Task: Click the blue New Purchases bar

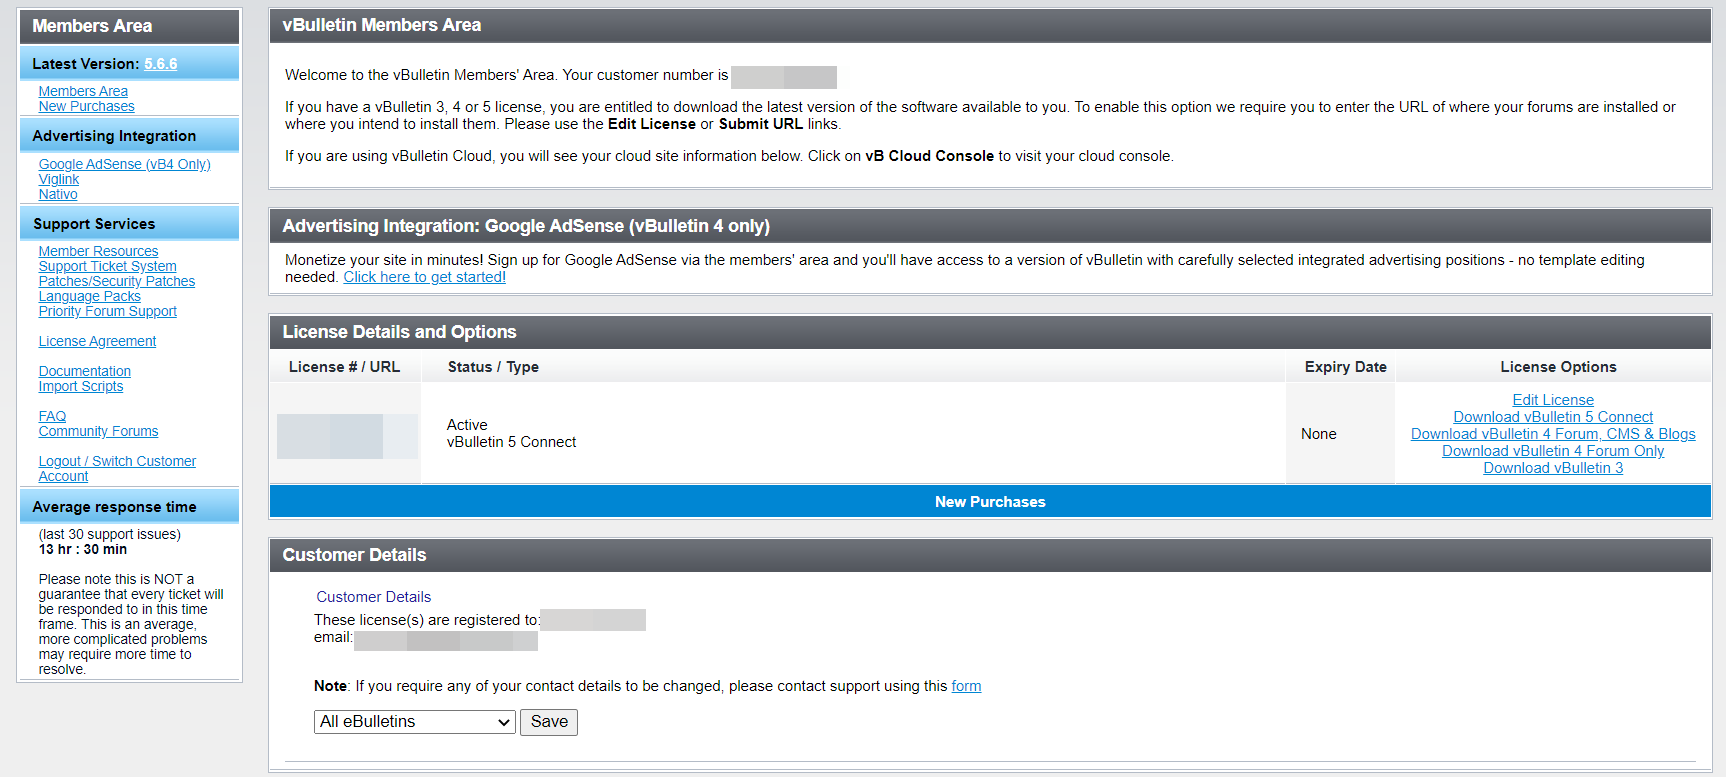Action: [x=990, y=502]
